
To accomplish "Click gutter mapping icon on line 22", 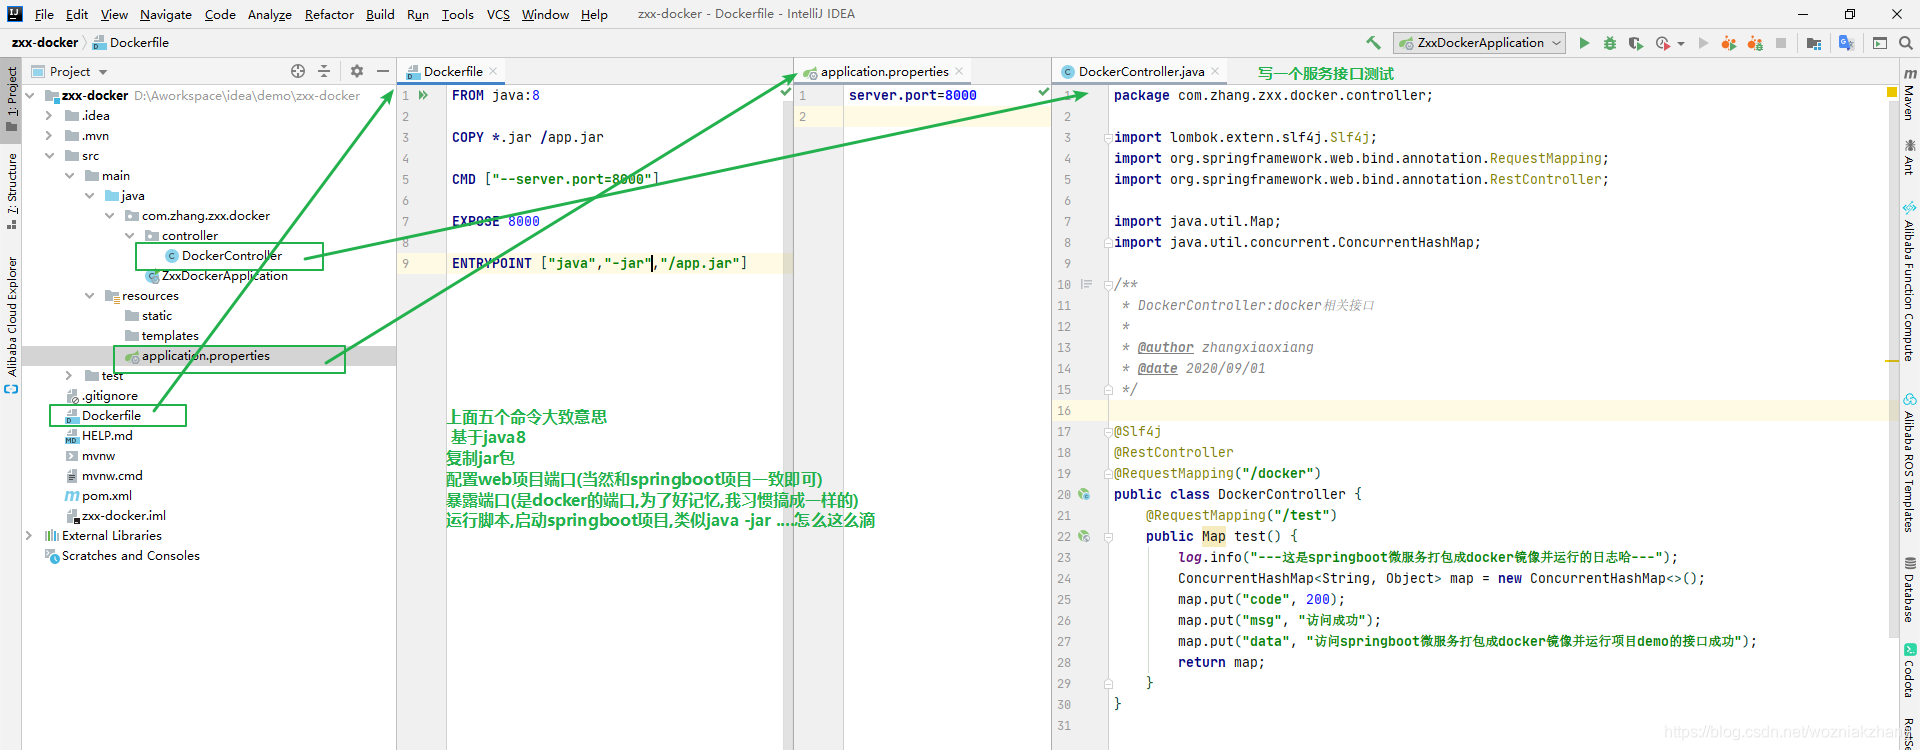I will (x=1084, y=536).
